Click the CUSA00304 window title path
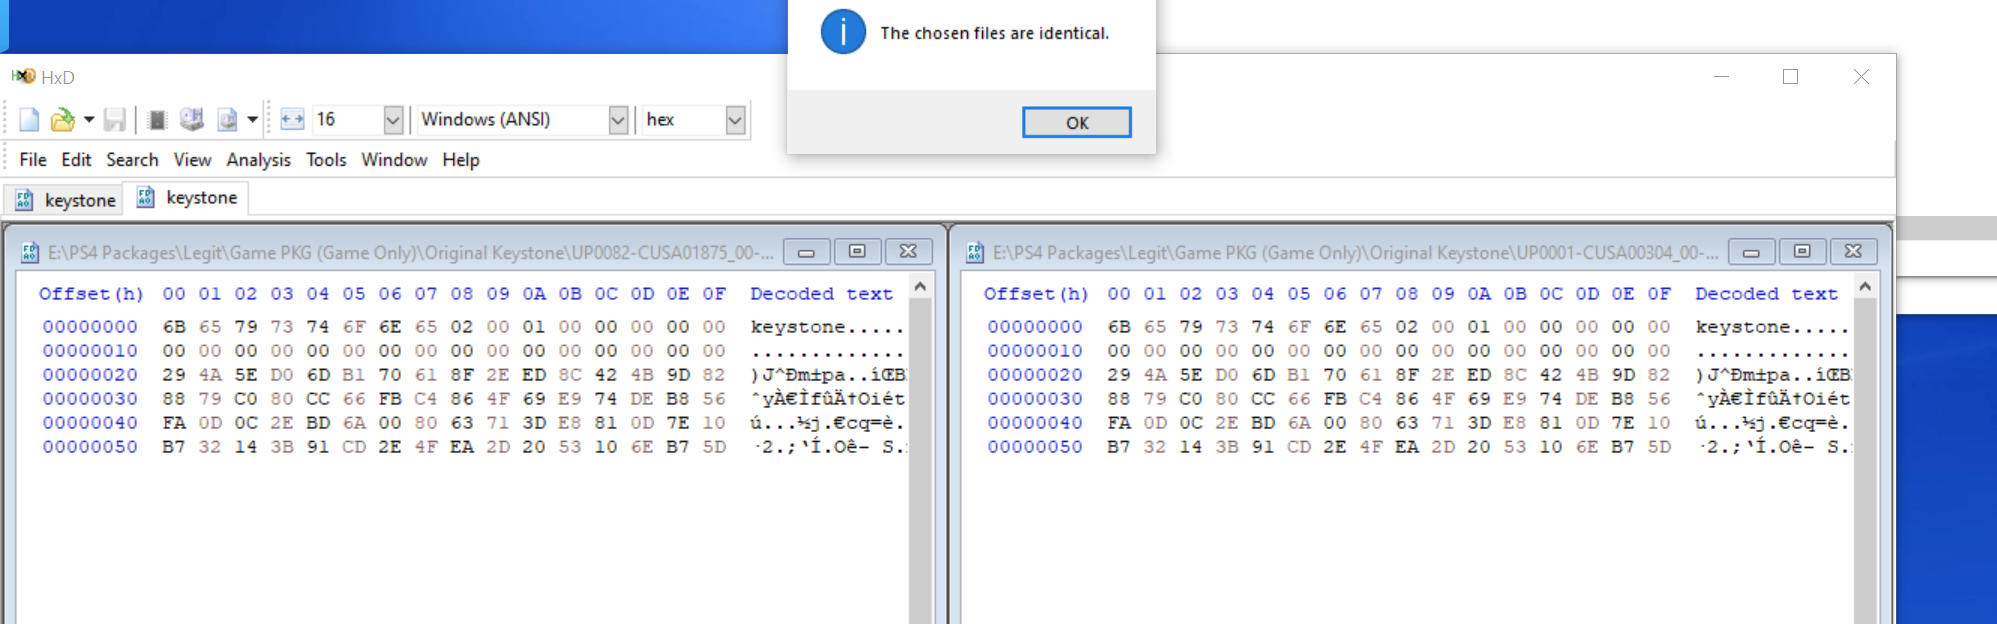Screen dimensions: 1997x624 [x=1355, y=253]
